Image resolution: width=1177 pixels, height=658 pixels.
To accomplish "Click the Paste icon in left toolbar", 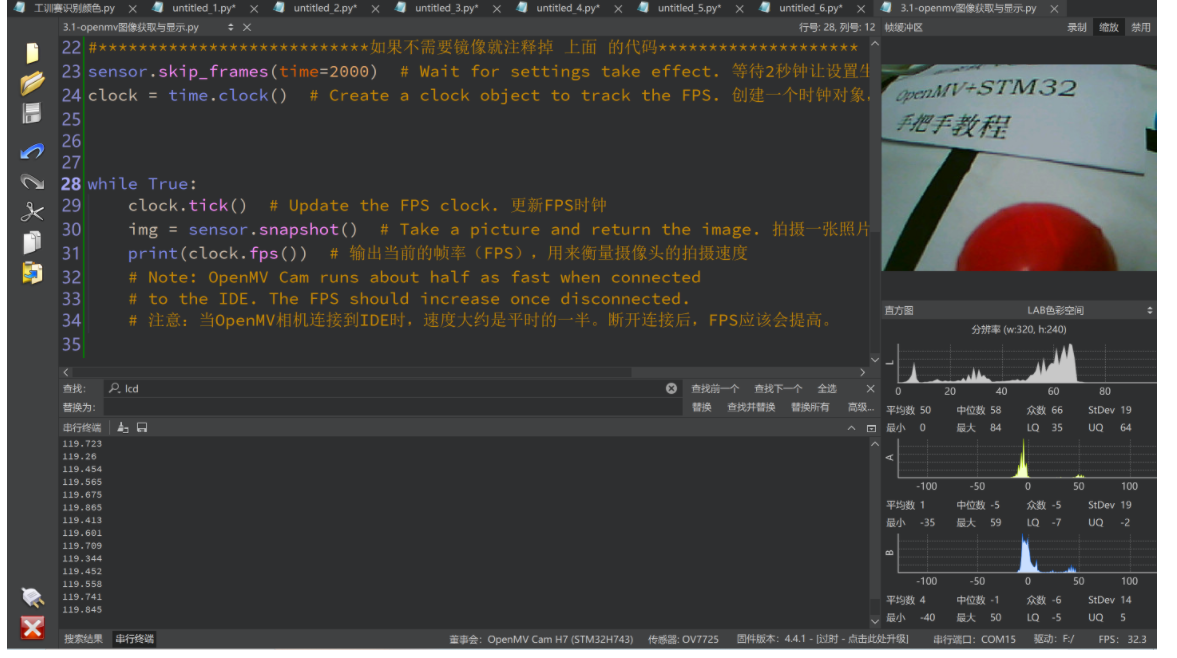I will (32, 273).
